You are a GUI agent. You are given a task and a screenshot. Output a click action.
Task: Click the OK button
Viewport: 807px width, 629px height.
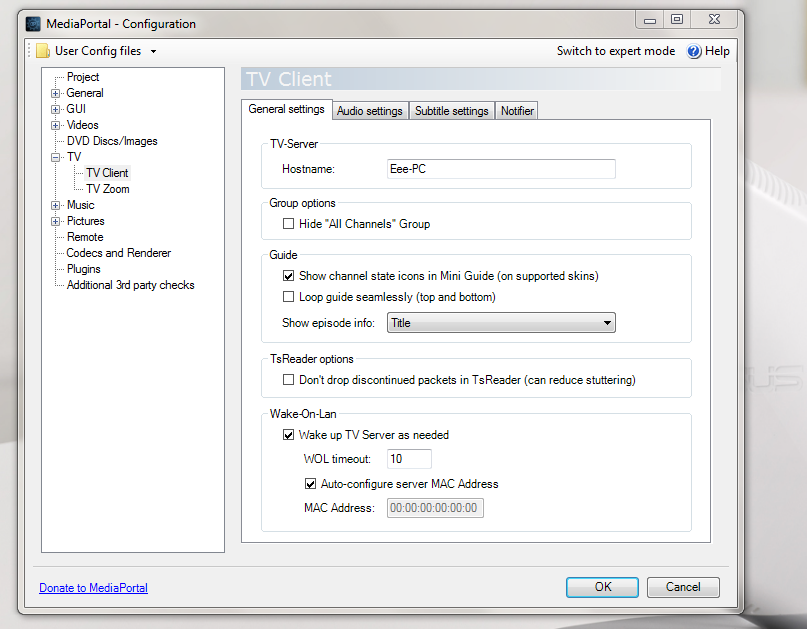(x=602, y=587)
